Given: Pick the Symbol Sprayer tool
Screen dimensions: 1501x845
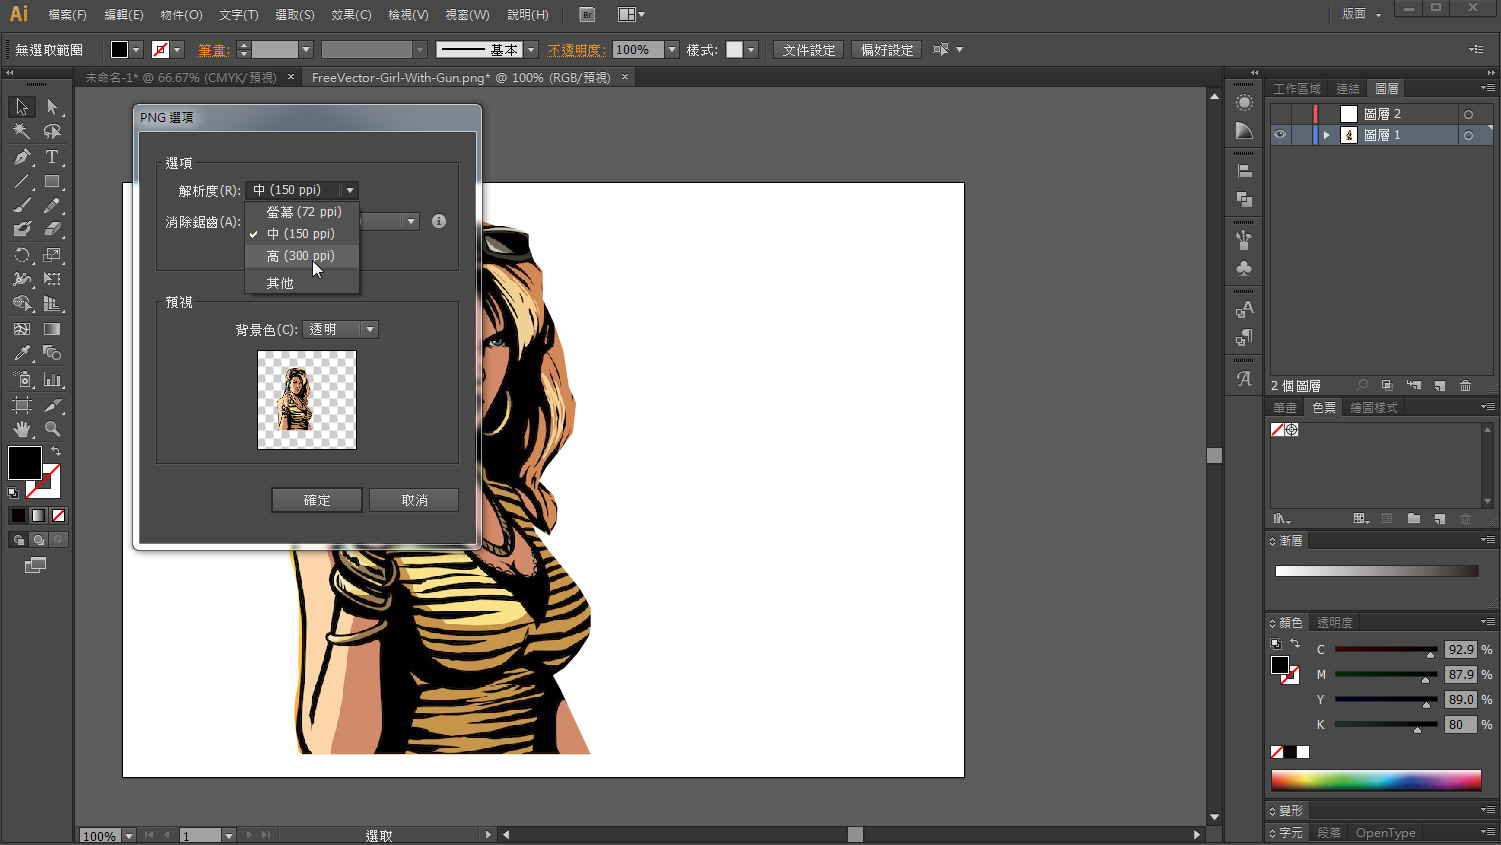Looking at the screenshot, I should pos(22,380).
